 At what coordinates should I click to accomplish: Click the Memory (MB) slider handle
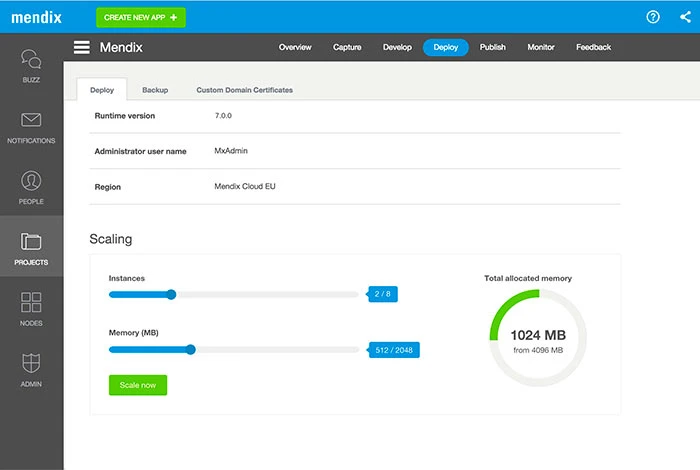pyautogui.click(x=191, y=349)
